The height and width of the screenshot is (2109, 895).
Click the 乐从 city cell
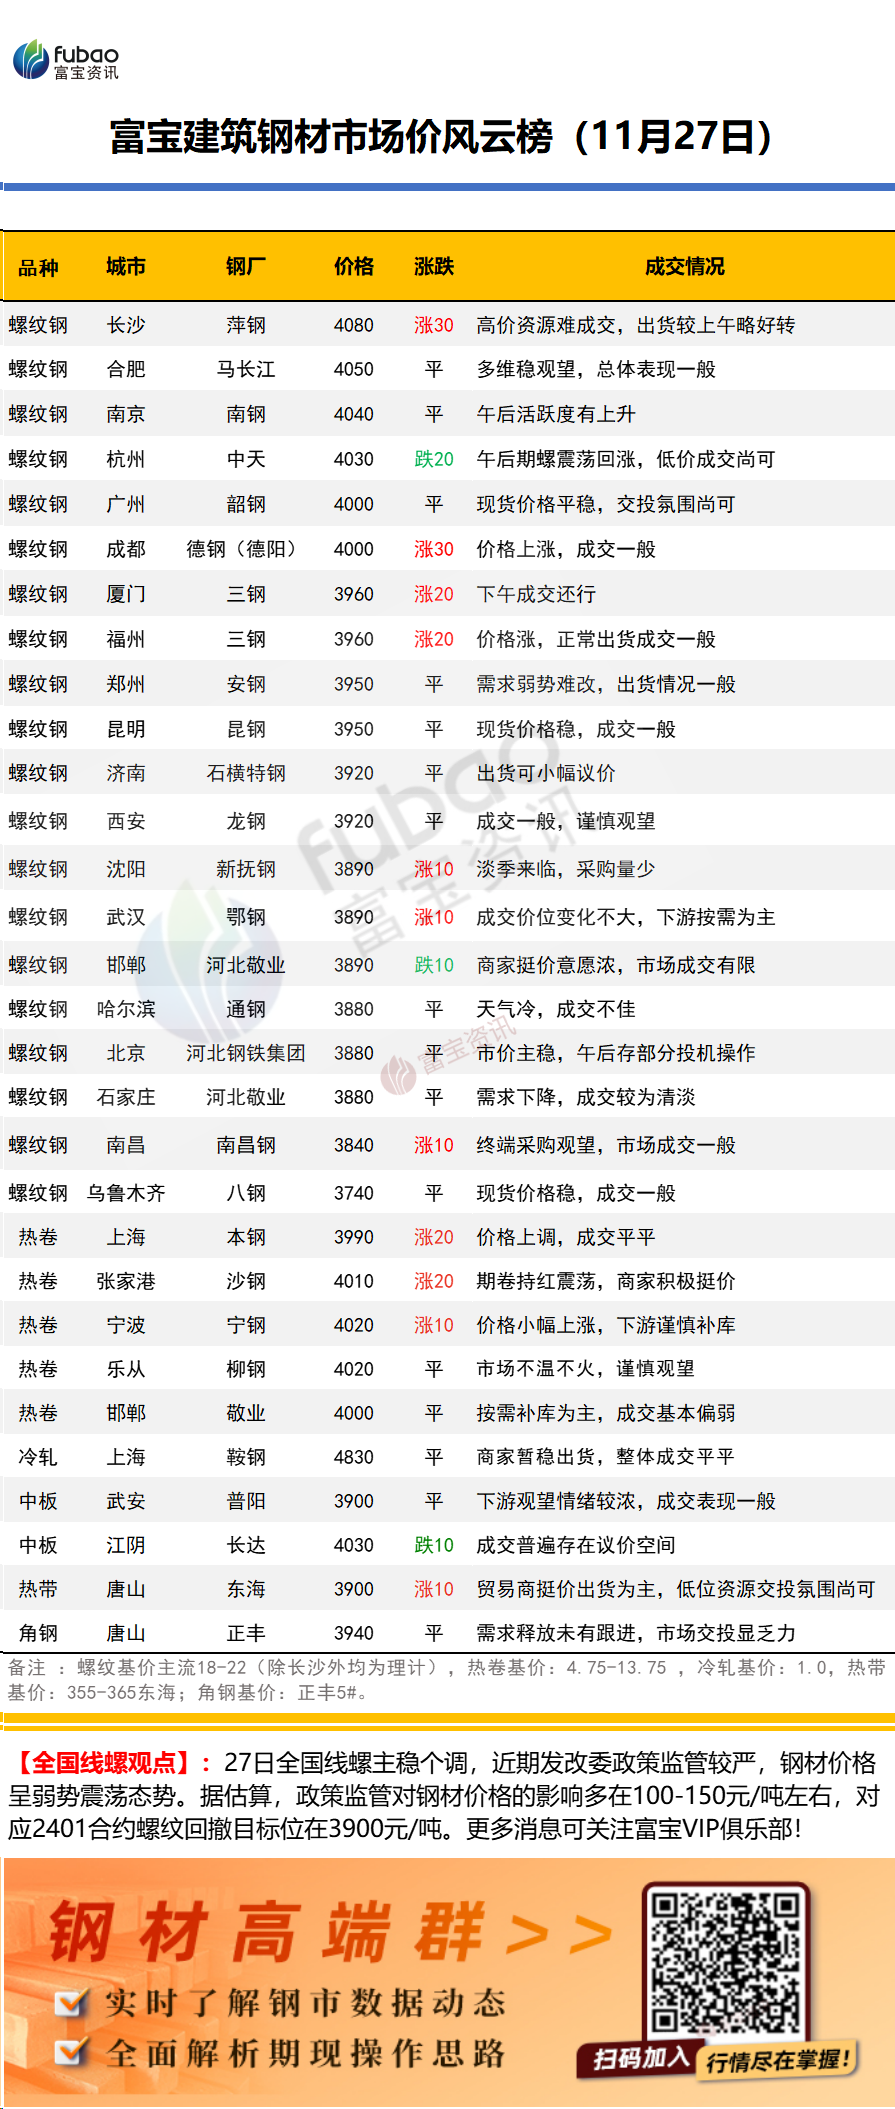[126, 1369]
